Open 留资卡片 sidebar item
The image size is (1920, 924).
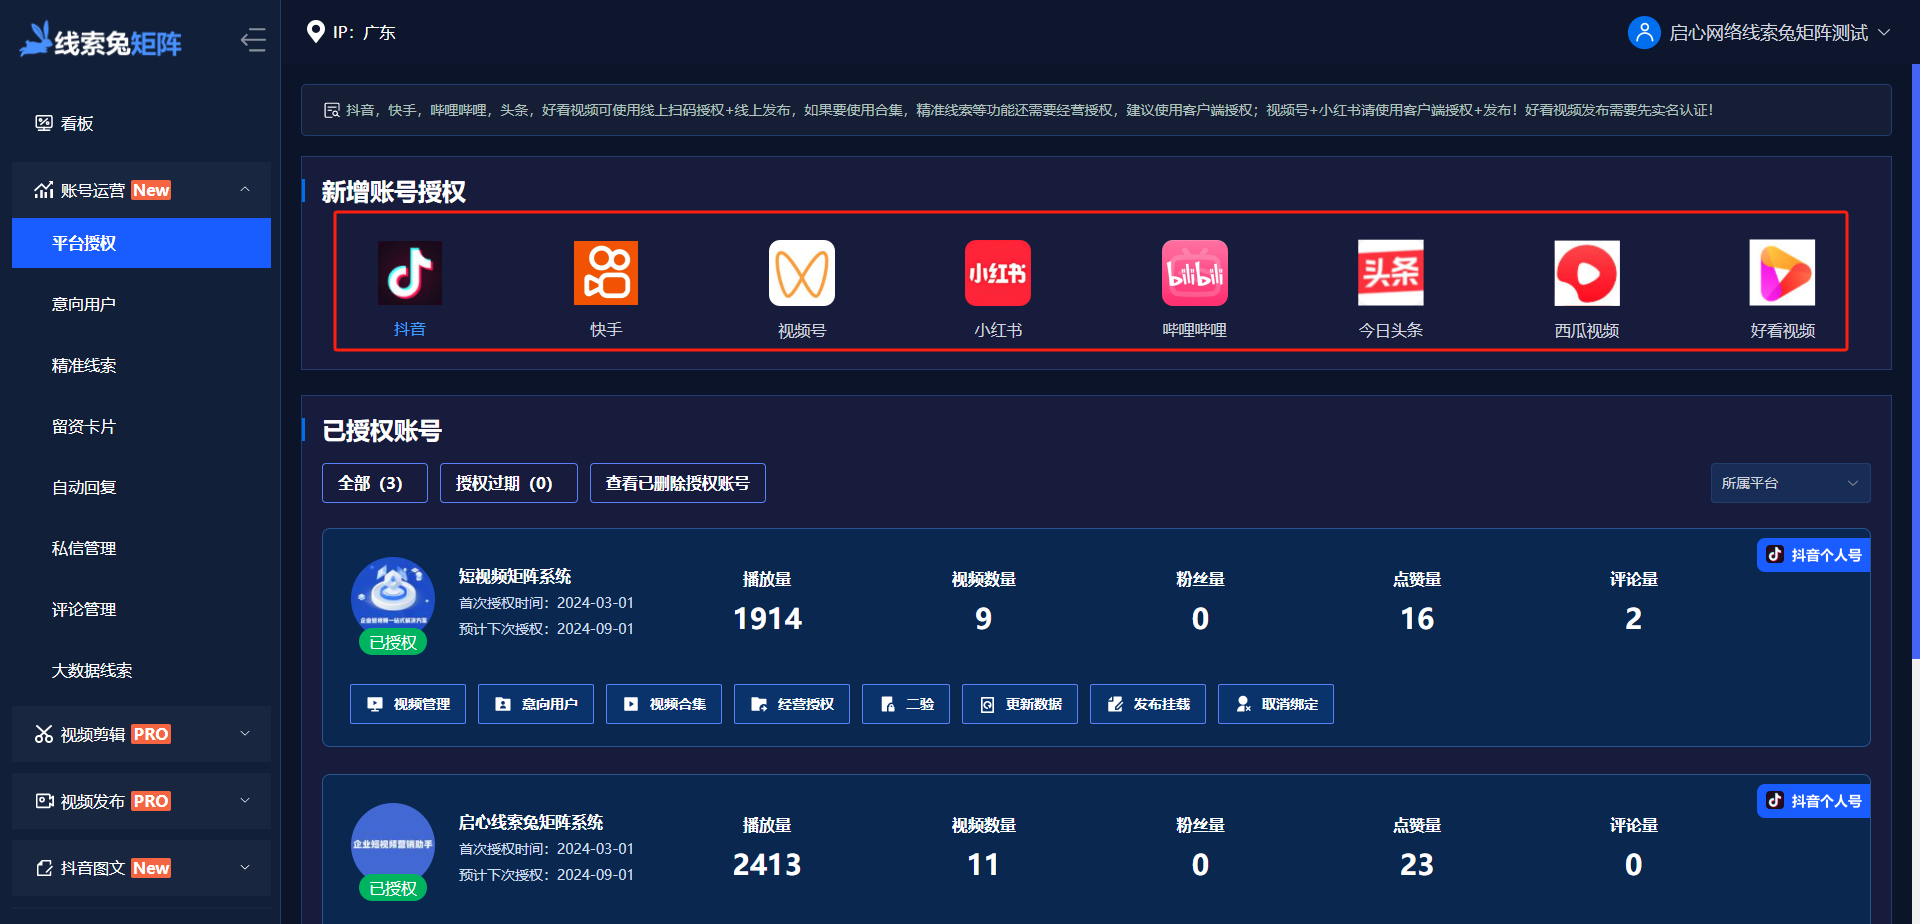coord(141,426)
